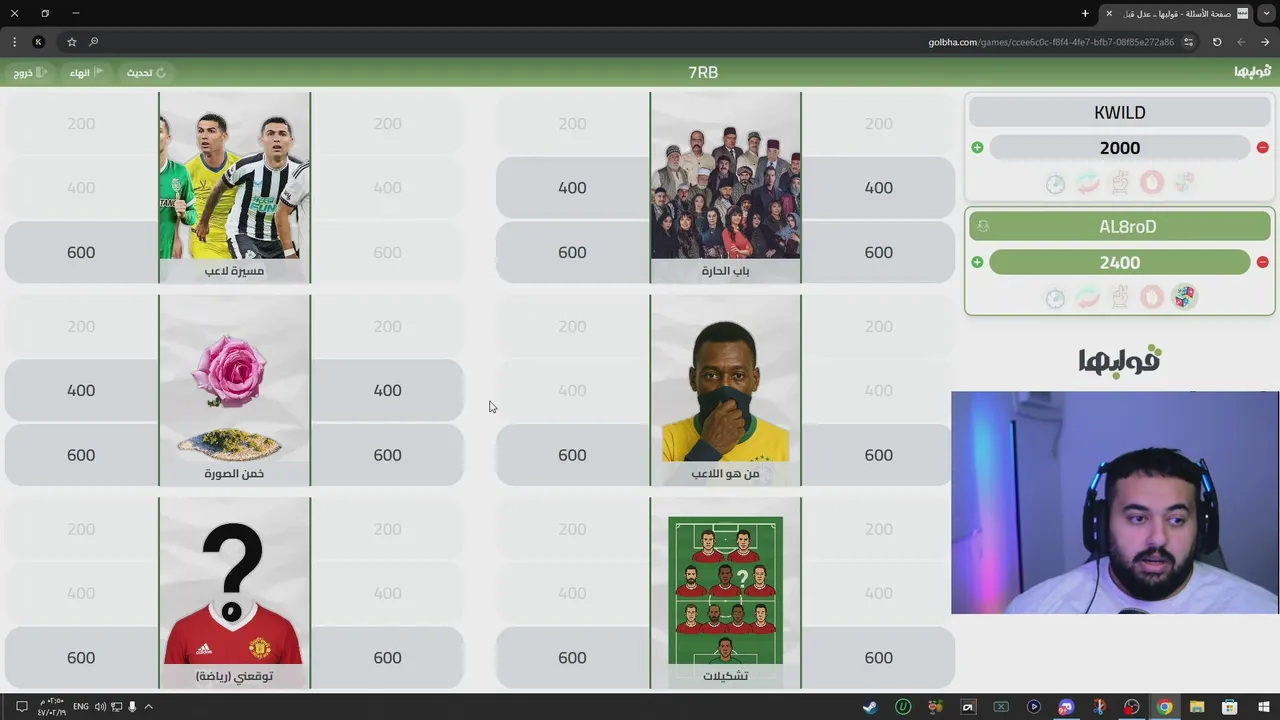Pick 600 left of من هو اللاعب card
1280x720 pixels.
[x=572, y=455]
